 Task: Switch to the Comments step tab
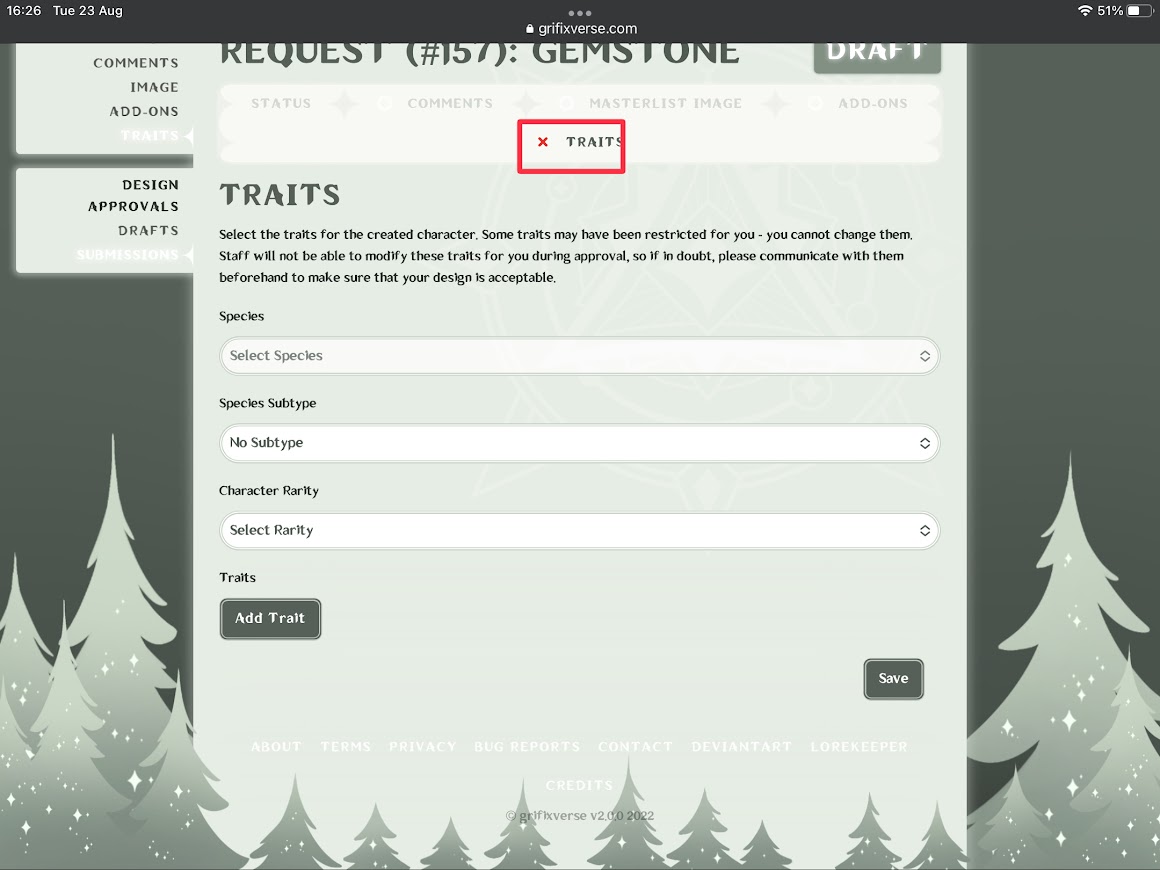450,104
